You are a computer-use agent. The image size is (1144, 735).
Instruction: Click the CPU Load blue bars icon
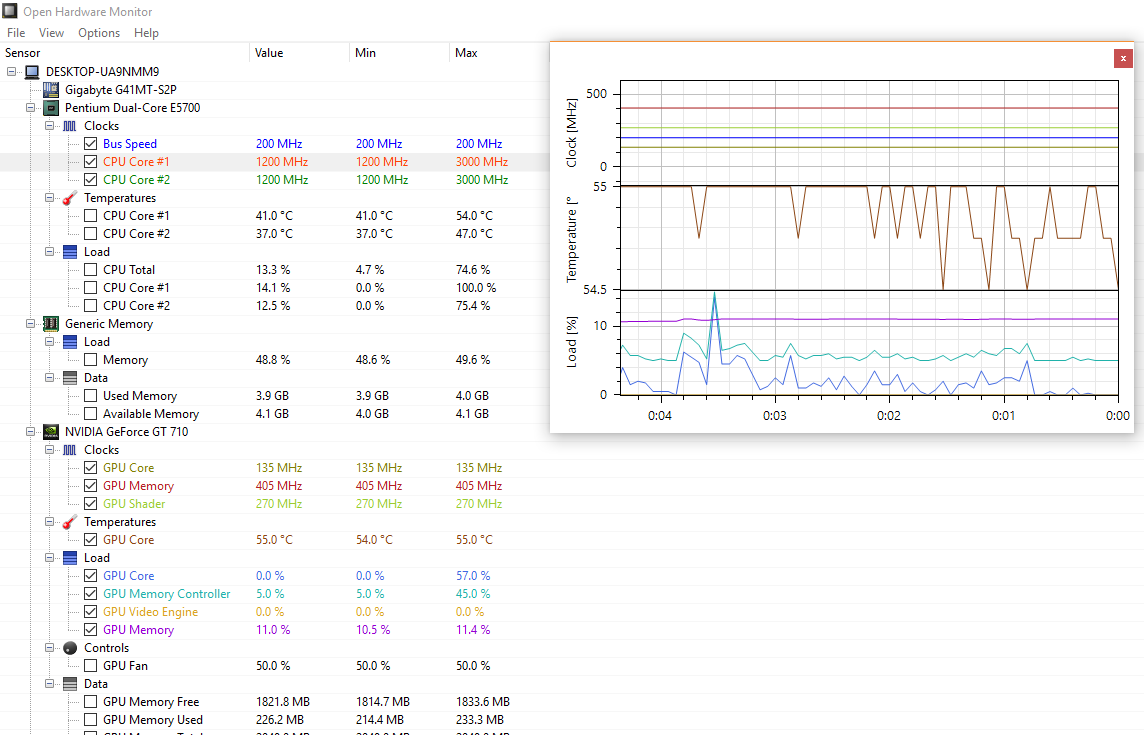point(69,252)
